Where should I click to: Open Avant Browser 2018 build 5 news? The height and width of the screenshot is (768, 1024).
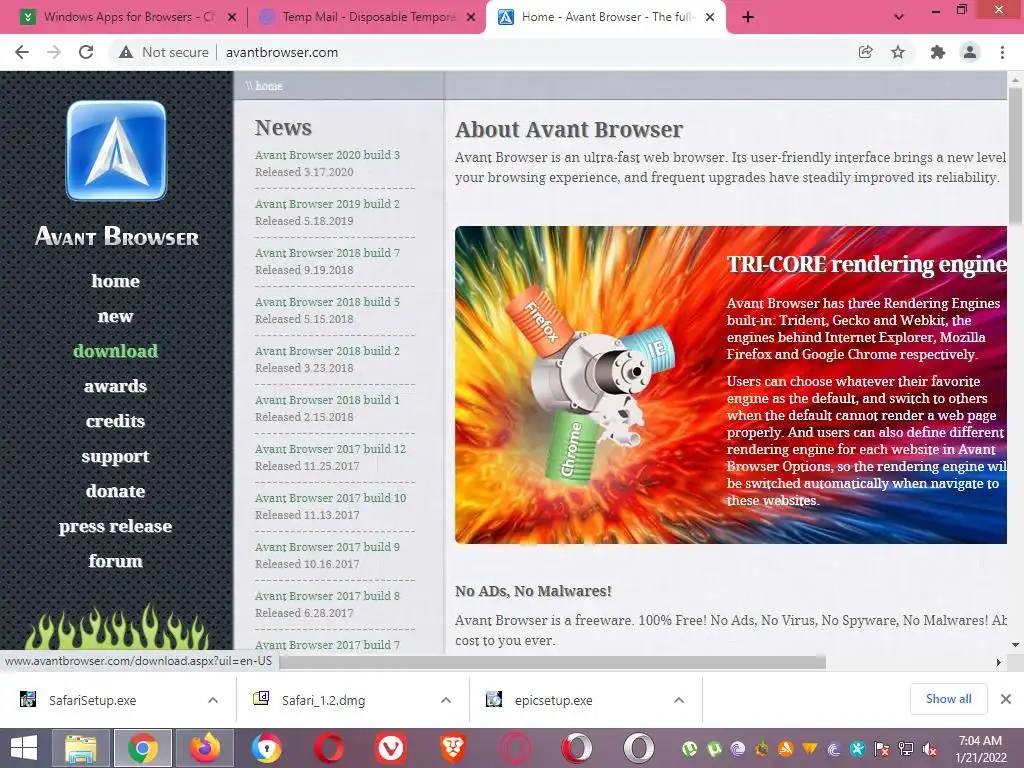[327, 302]
